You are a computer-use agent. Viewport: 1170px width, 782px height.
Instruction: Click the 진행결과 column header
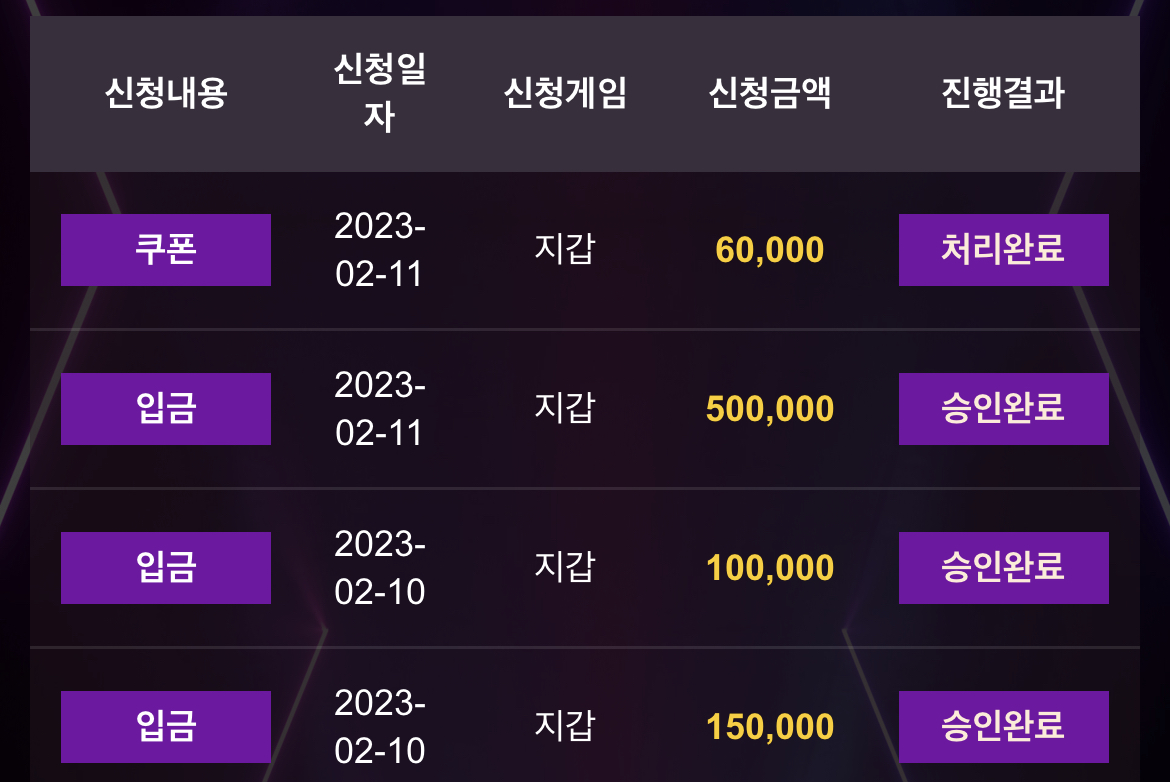(1004, 93)
